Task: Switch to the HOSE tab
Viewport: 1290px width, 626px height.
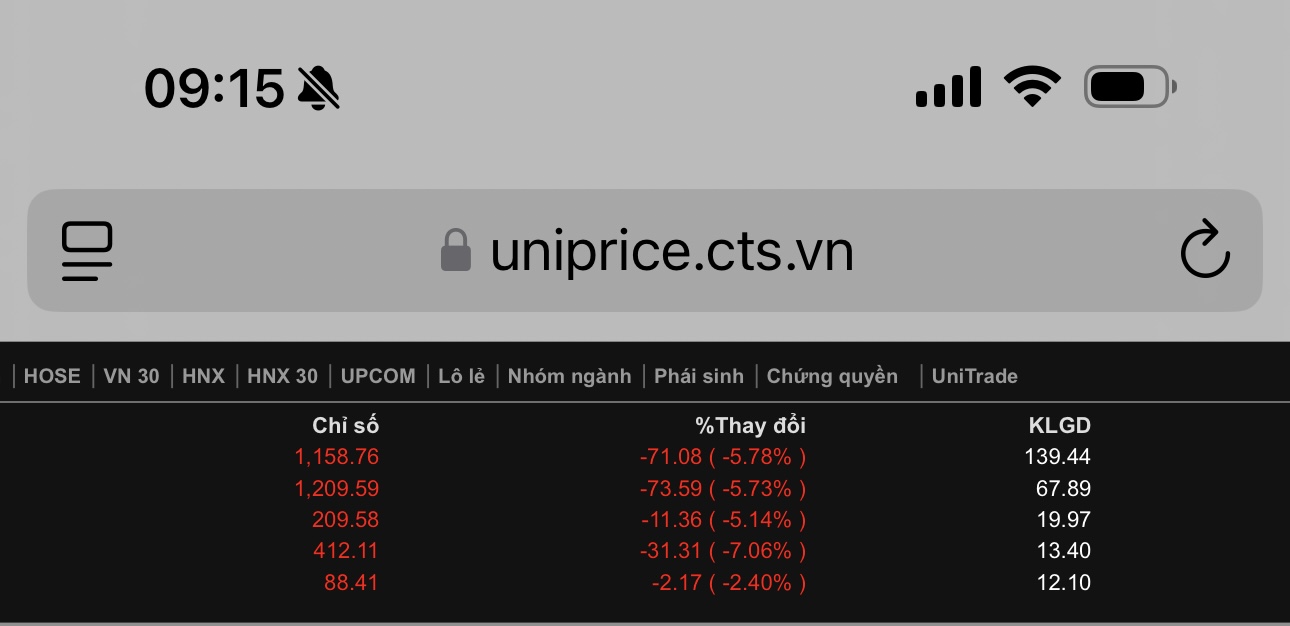Action: (52, 376)
